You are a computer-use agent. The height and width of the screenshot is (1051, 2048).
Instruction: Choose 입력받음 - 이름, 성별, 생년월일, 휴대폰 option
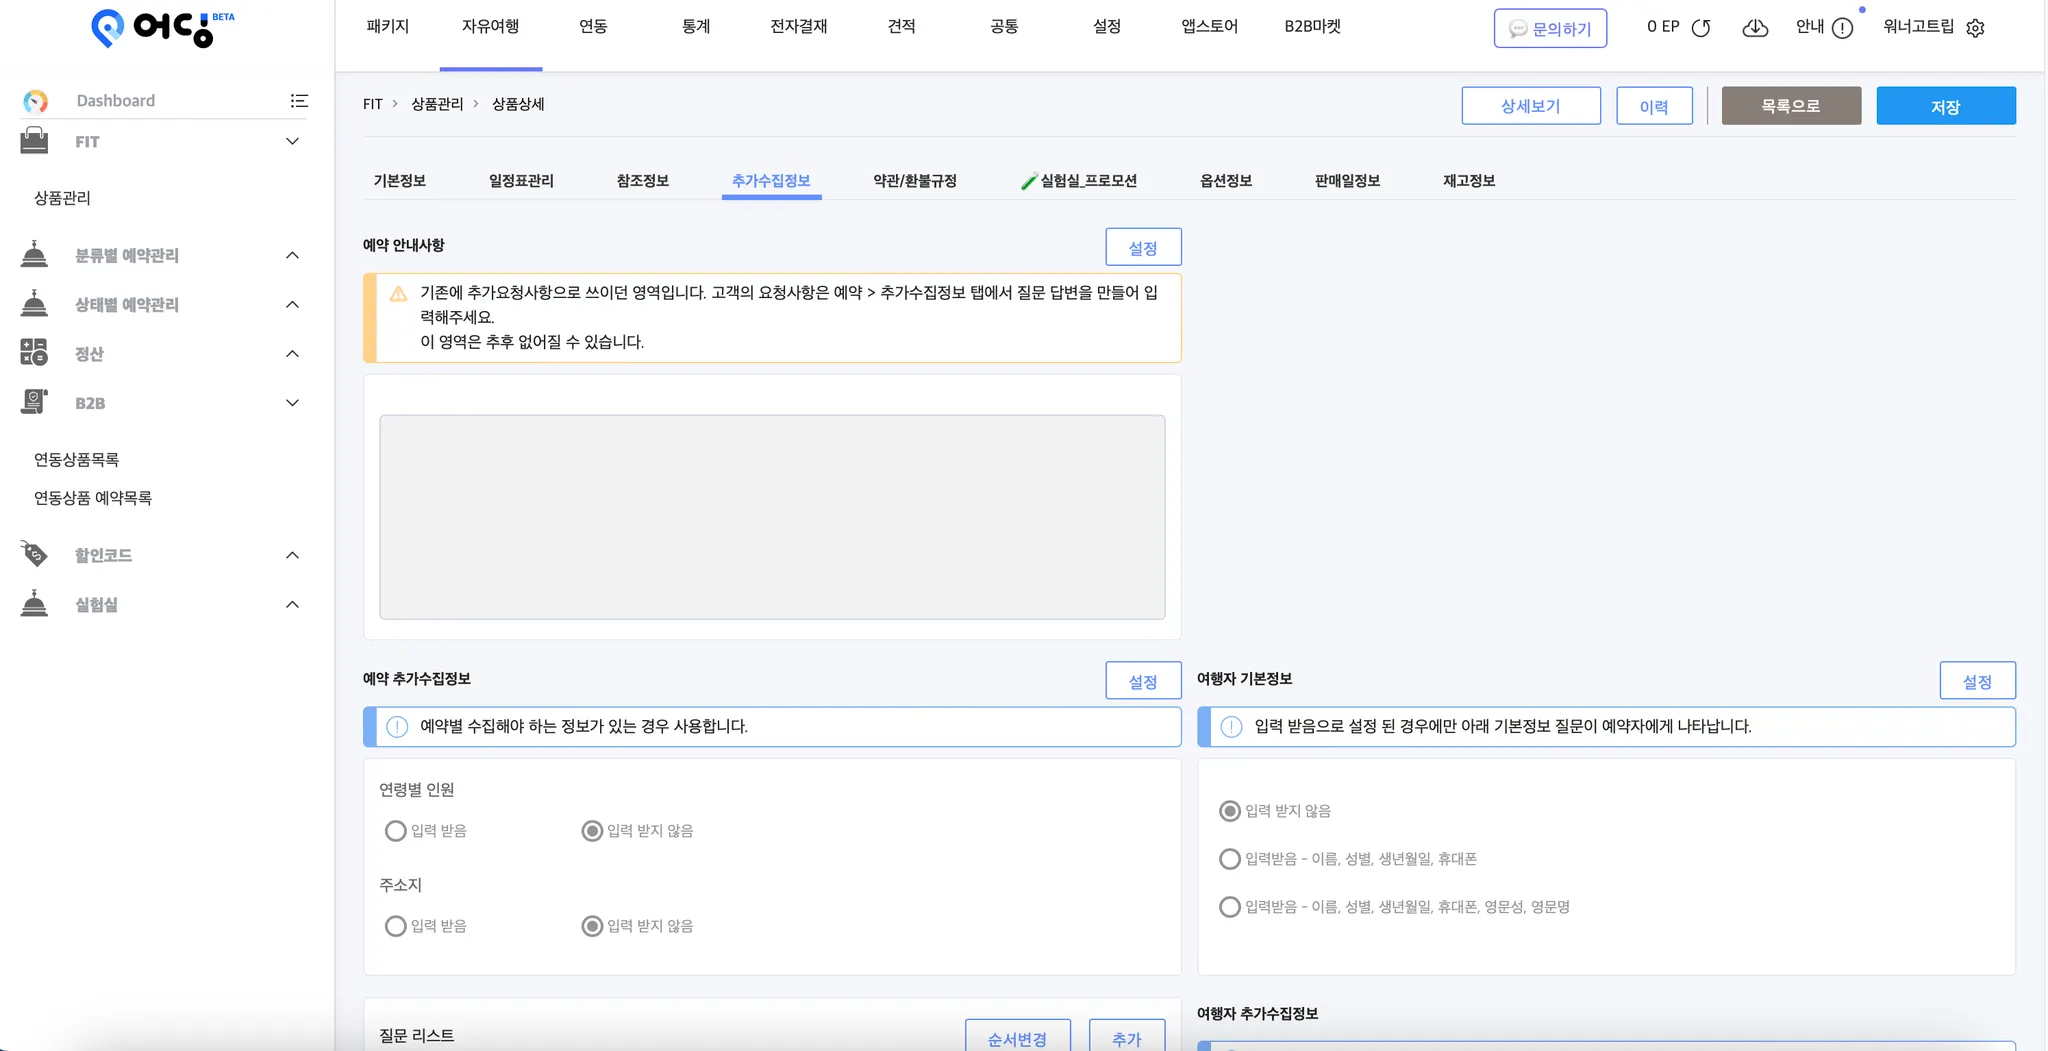[x=1230, y=859]
